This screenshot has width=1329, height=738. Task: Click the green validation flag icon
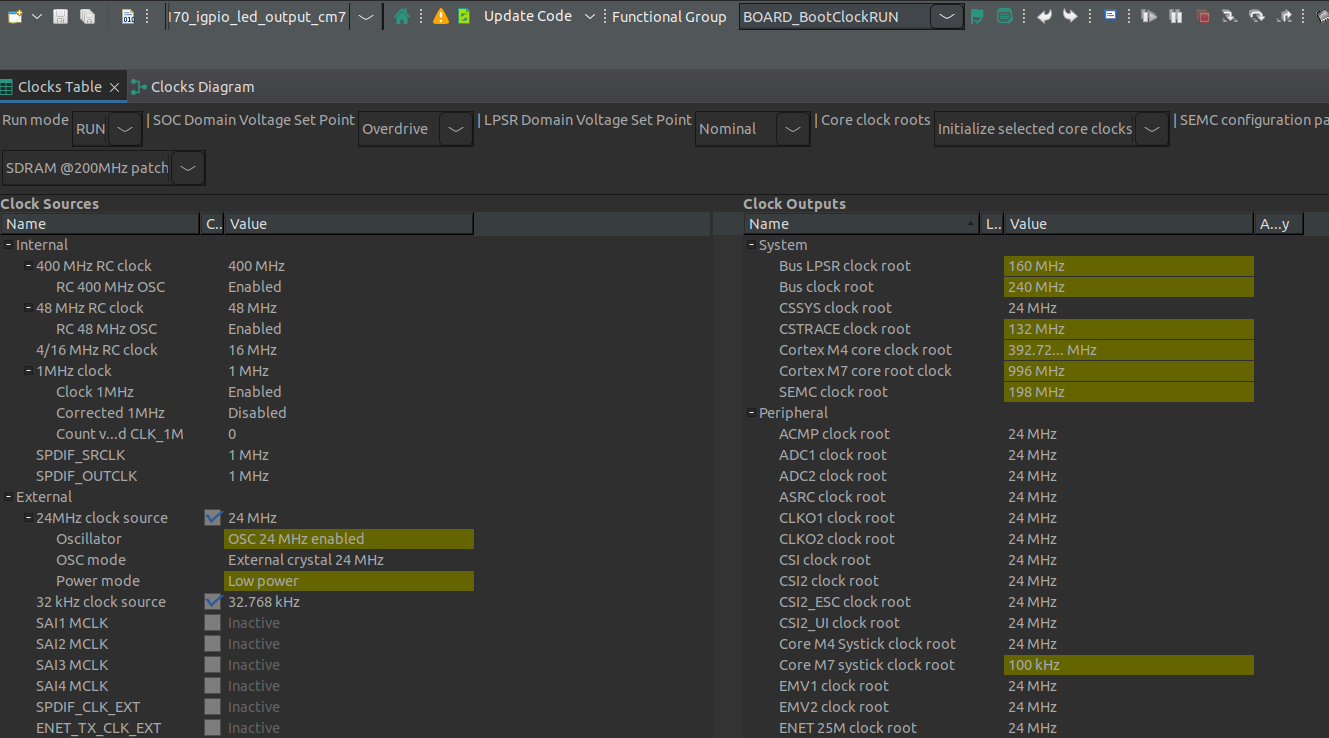(977, 16)
